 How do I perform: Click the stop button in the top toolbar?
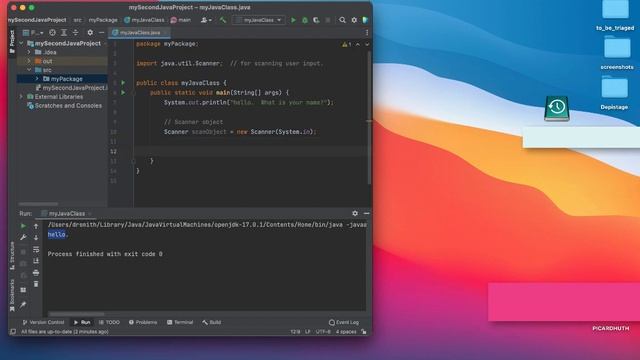point(327,20)
